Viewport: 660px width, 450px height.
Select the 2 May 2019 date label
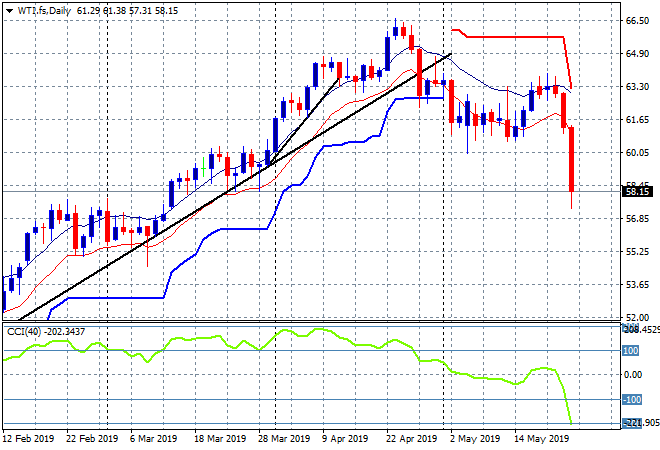(x=475, y=439)
